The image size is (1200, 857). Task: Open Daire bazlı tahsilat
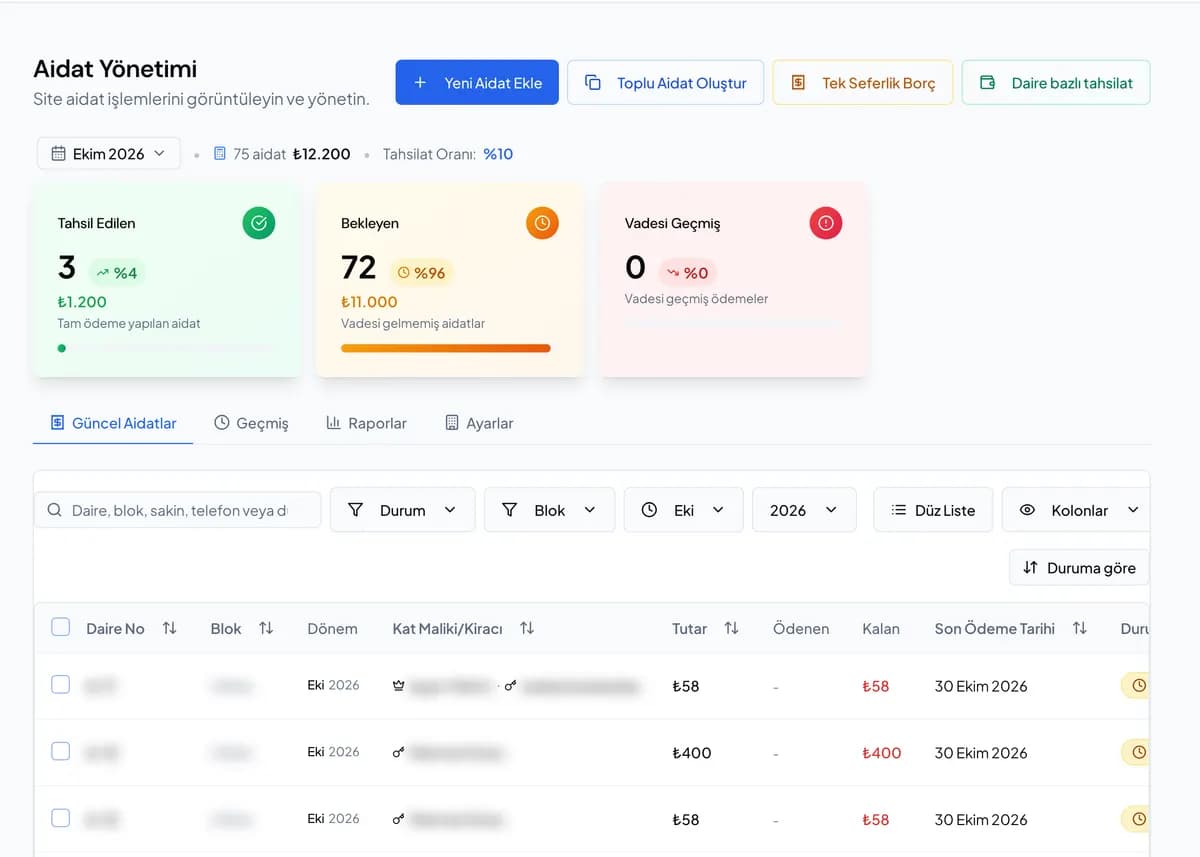coord(1056,83)
